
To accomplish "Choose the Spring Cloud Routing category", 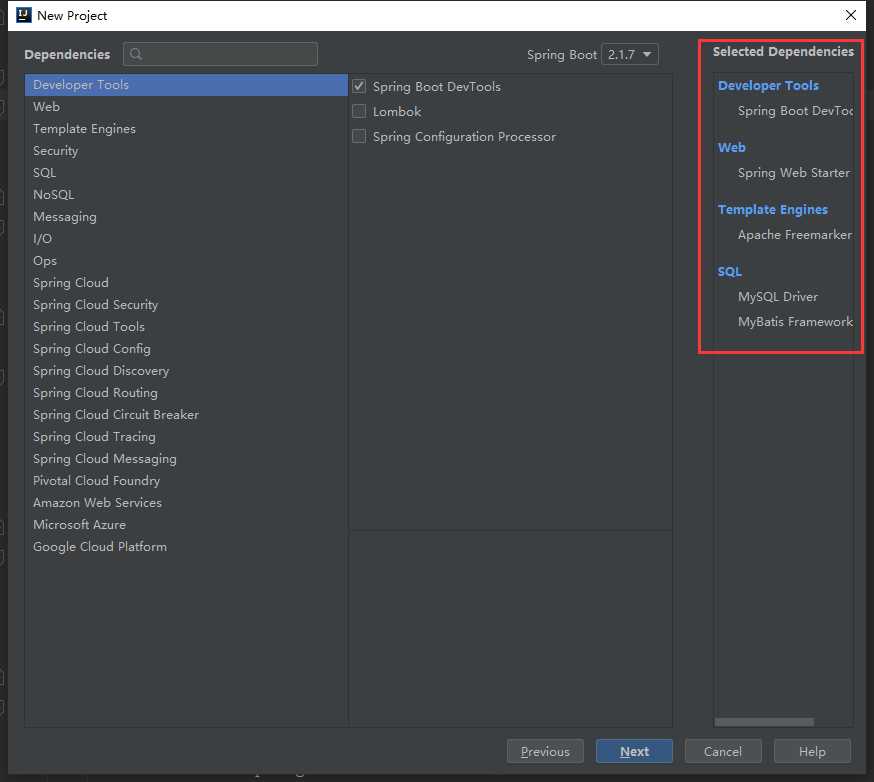I will (x=186, y=393).
